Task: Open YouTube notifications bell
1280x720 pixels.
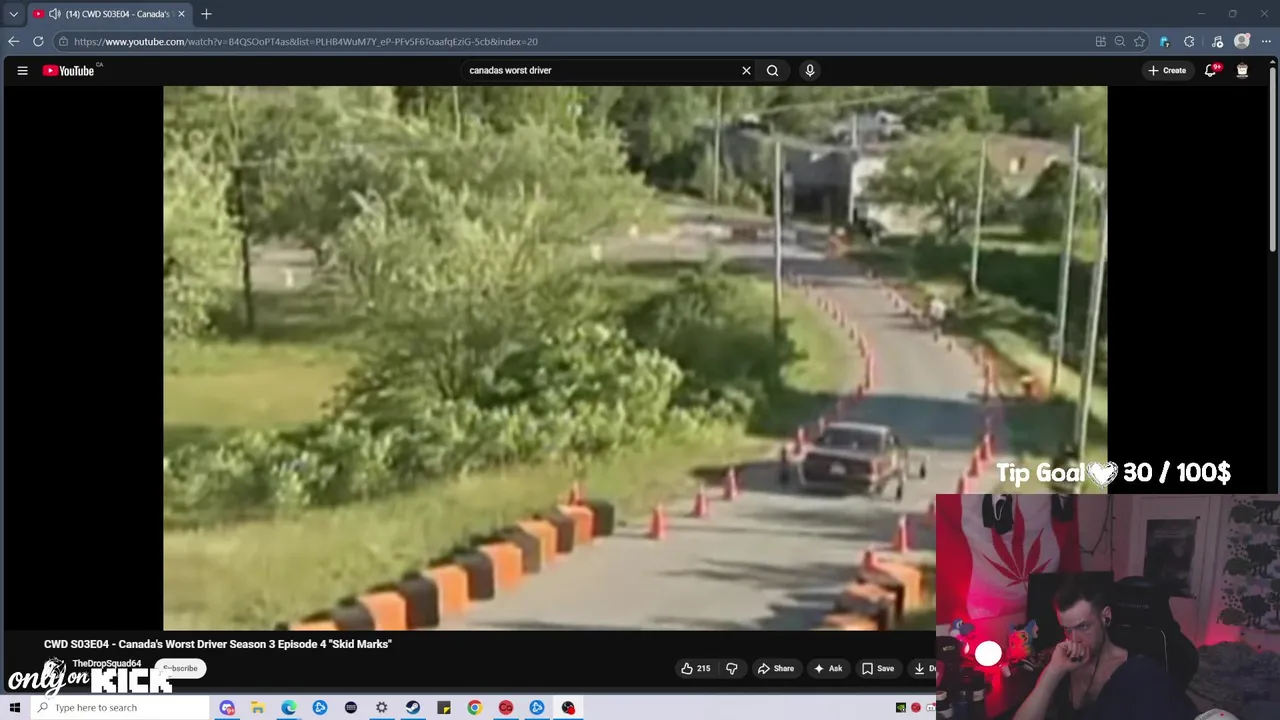Action: pos(1210,70)
